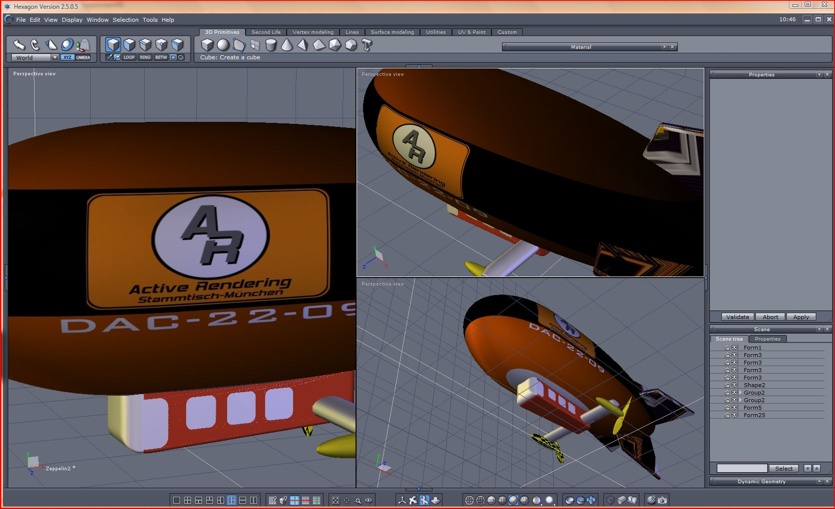Click the RING selection button

(145, 57)
